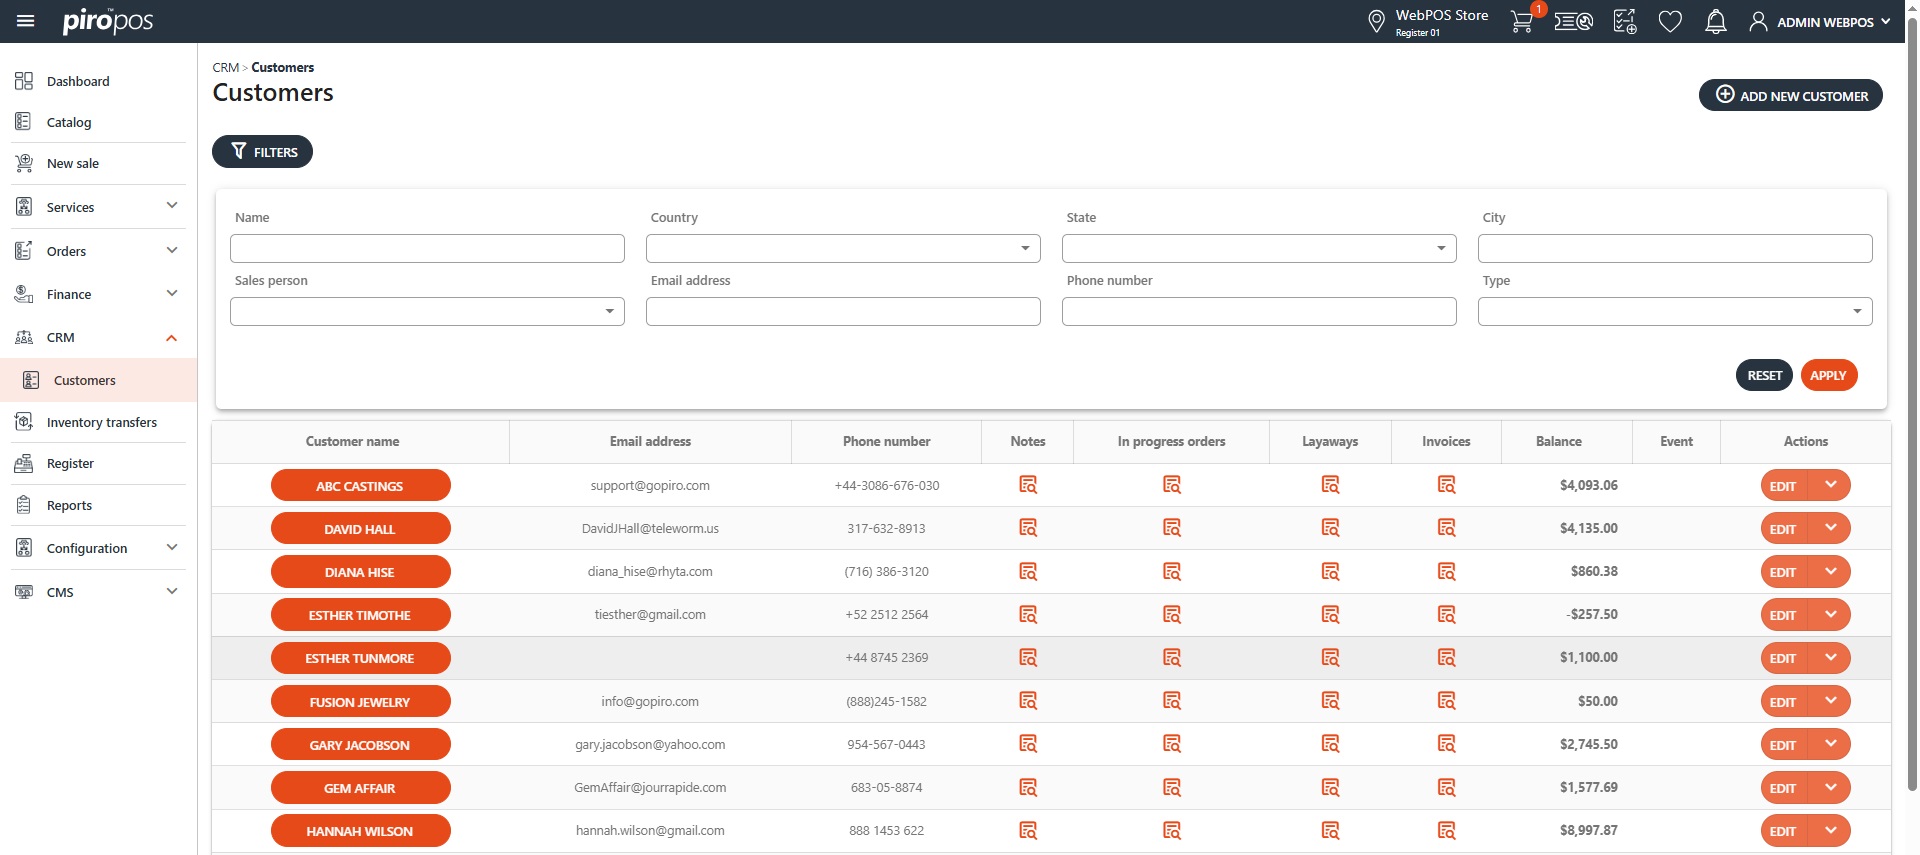Image resolution: width=1920 pixels, height=855 pixels.
Task: Expand edit options arrow for Gem Affair
Action: [1830, 788]
